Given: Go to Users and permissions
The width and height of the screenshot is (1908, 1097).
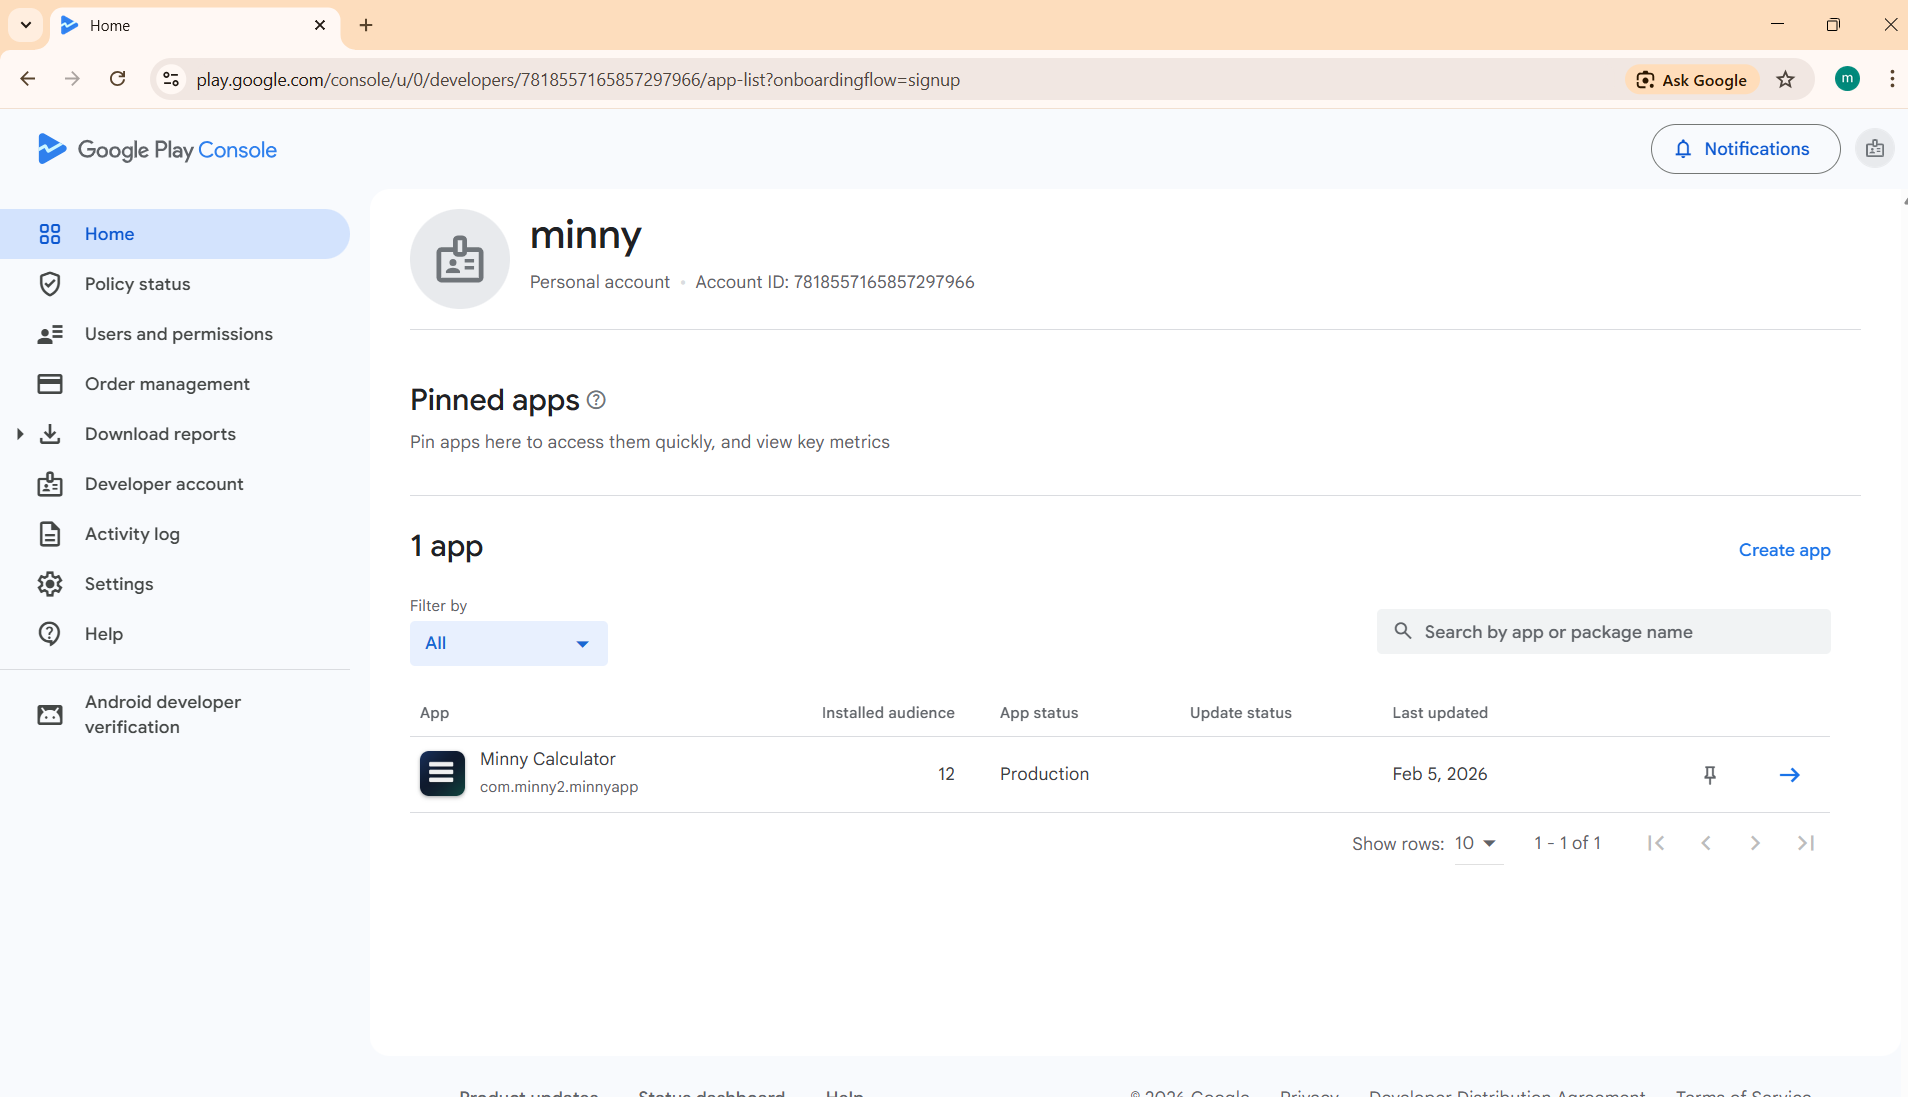Looking at the screenshot, I should (178, 334).
